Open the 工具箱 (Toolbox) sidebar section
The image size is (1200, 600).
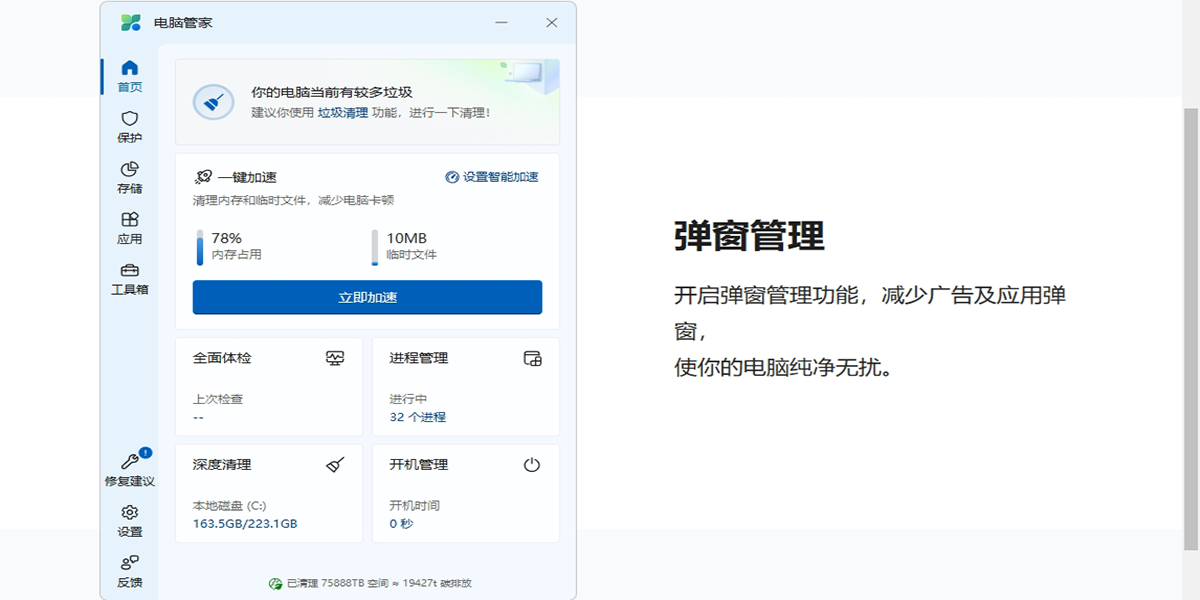129,278
